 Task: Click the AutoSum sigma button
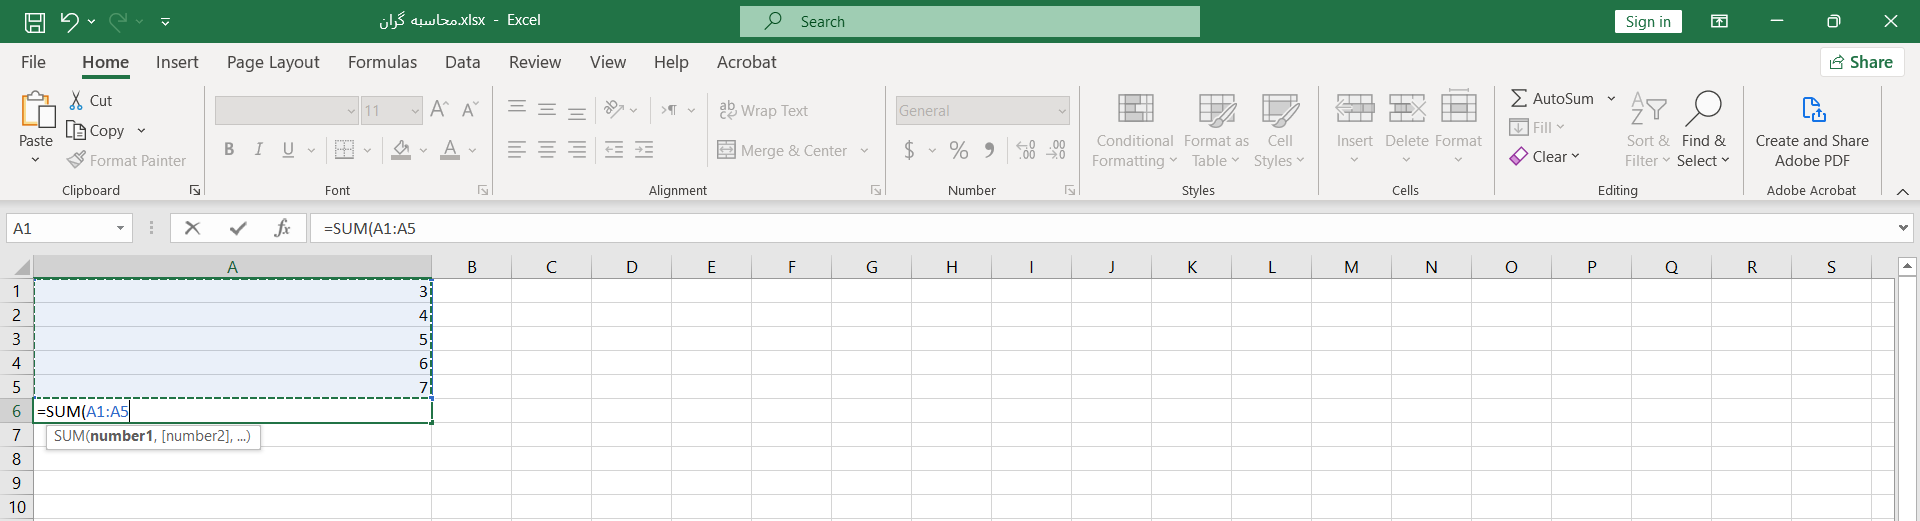coord(1552,98)
